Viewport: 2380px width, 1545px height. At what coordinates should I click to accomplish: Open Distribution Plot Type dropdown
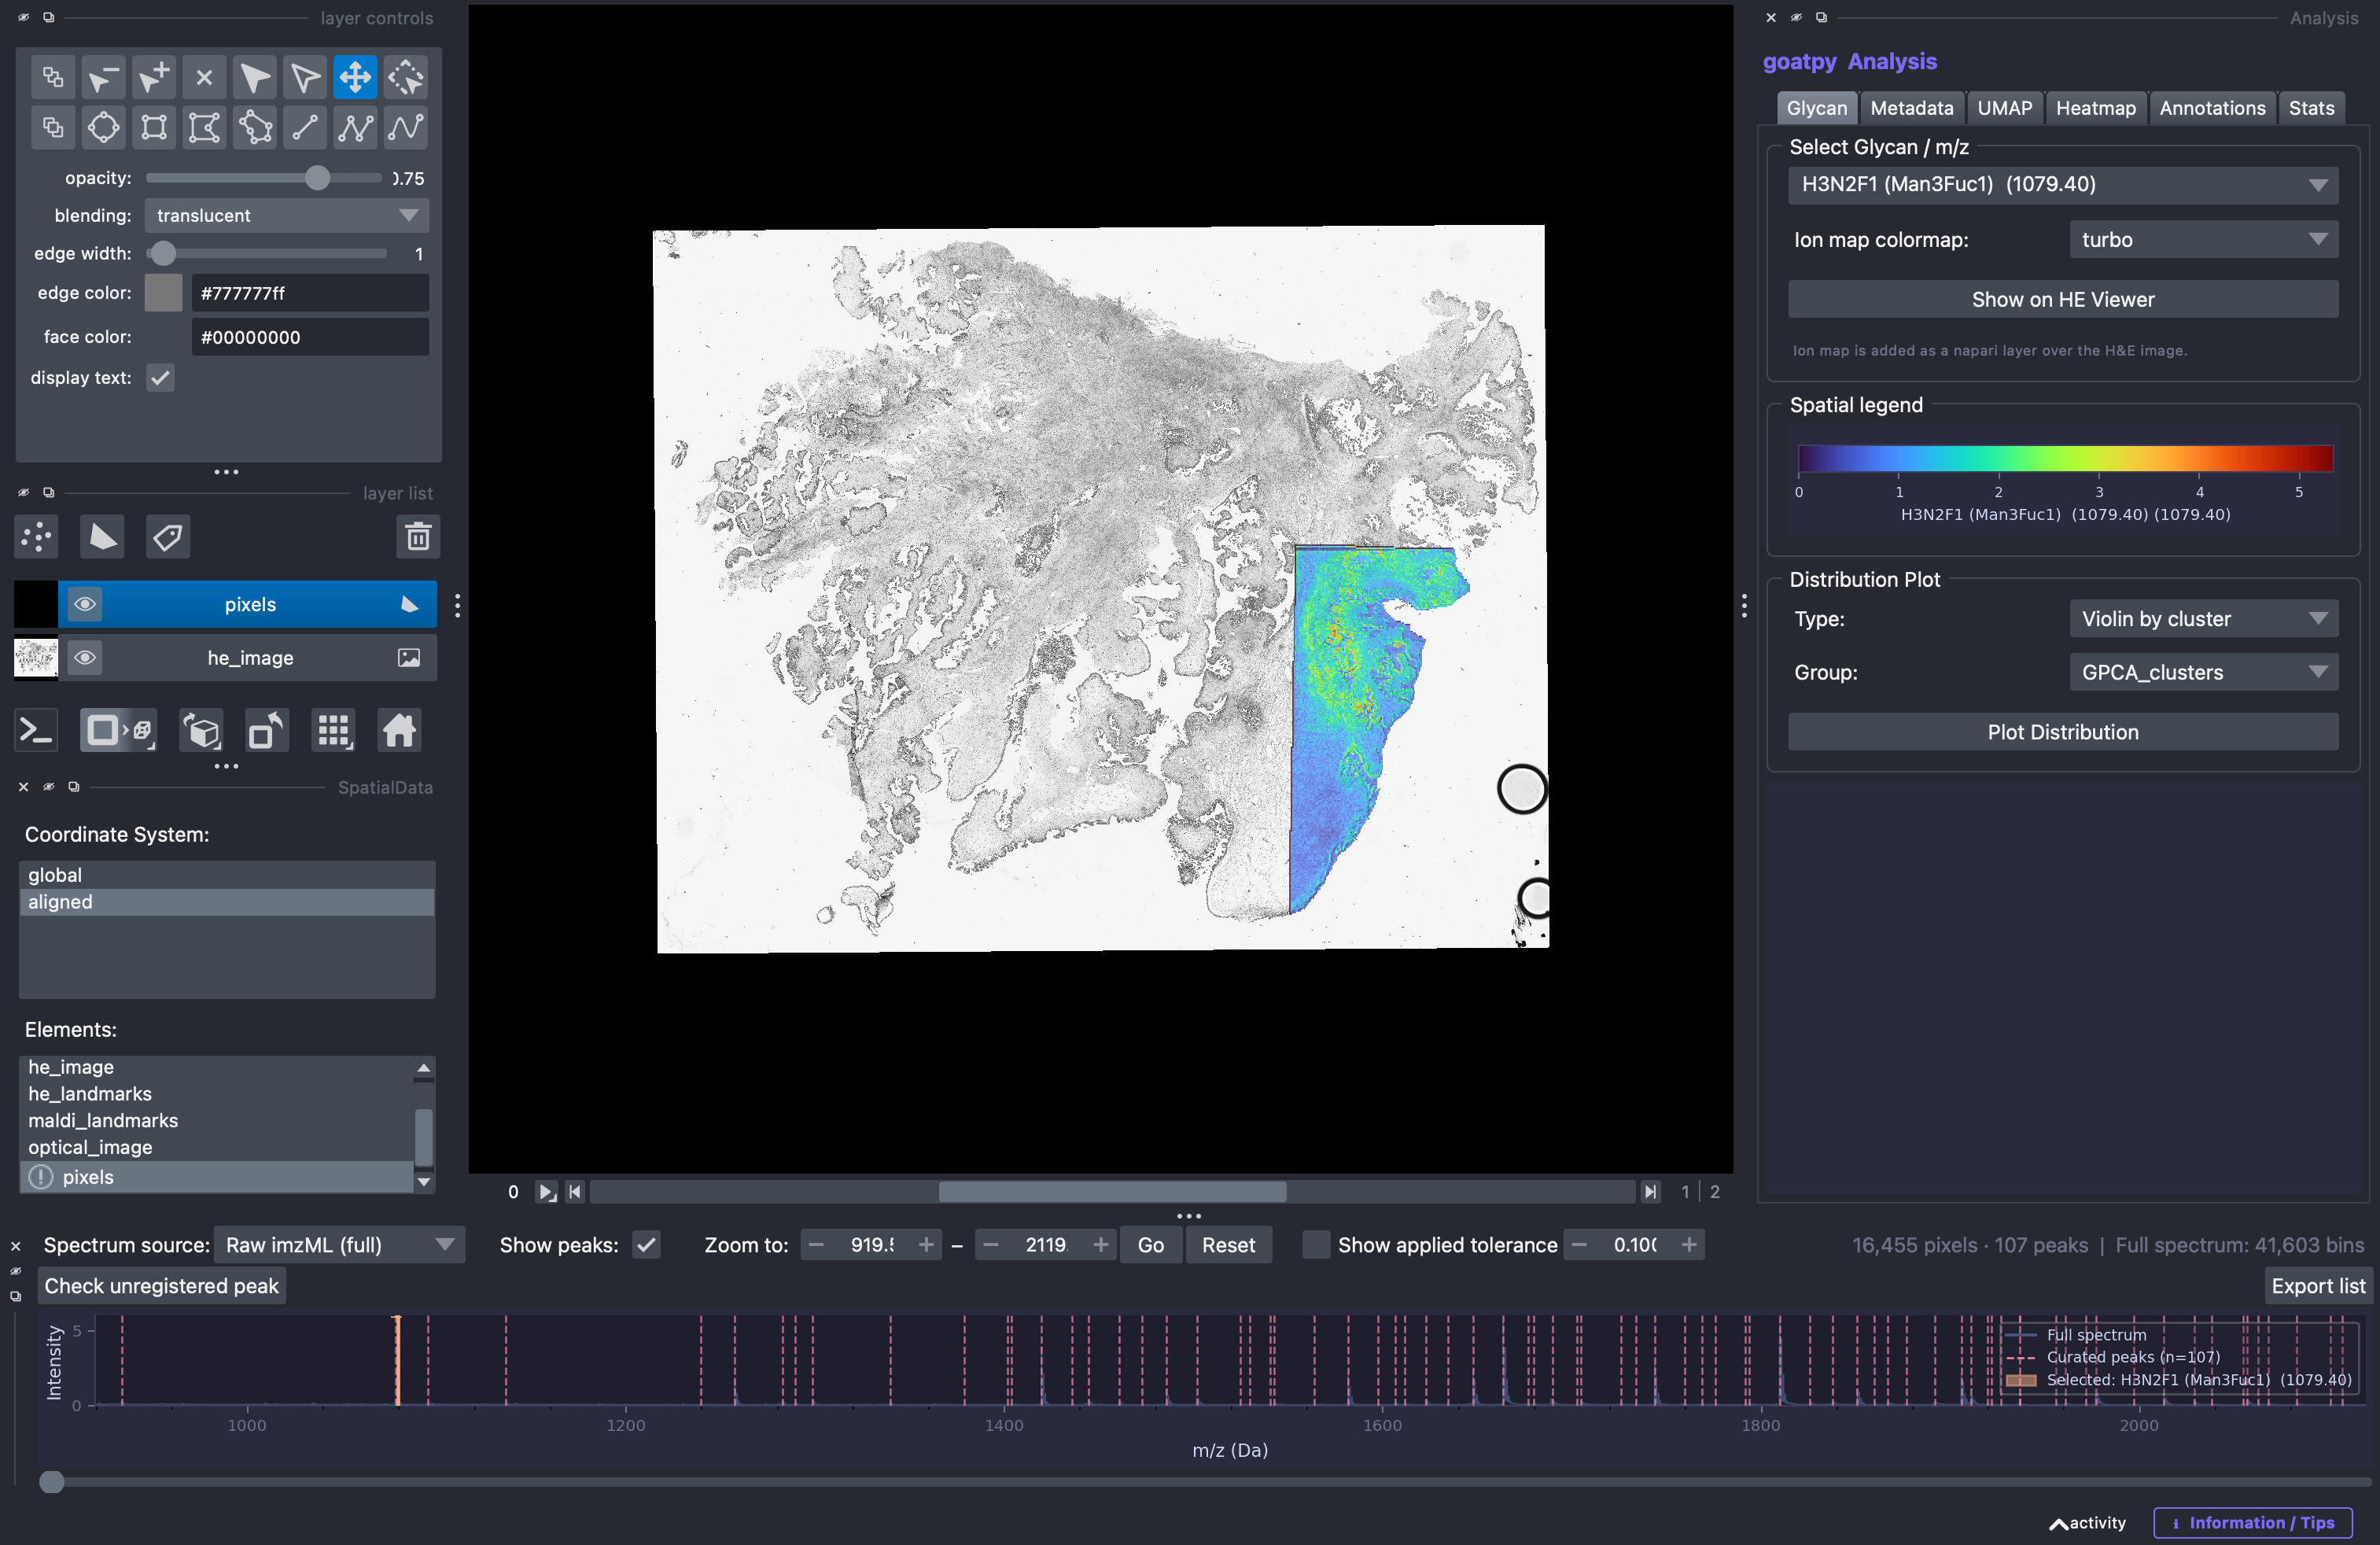point(2203,619)
